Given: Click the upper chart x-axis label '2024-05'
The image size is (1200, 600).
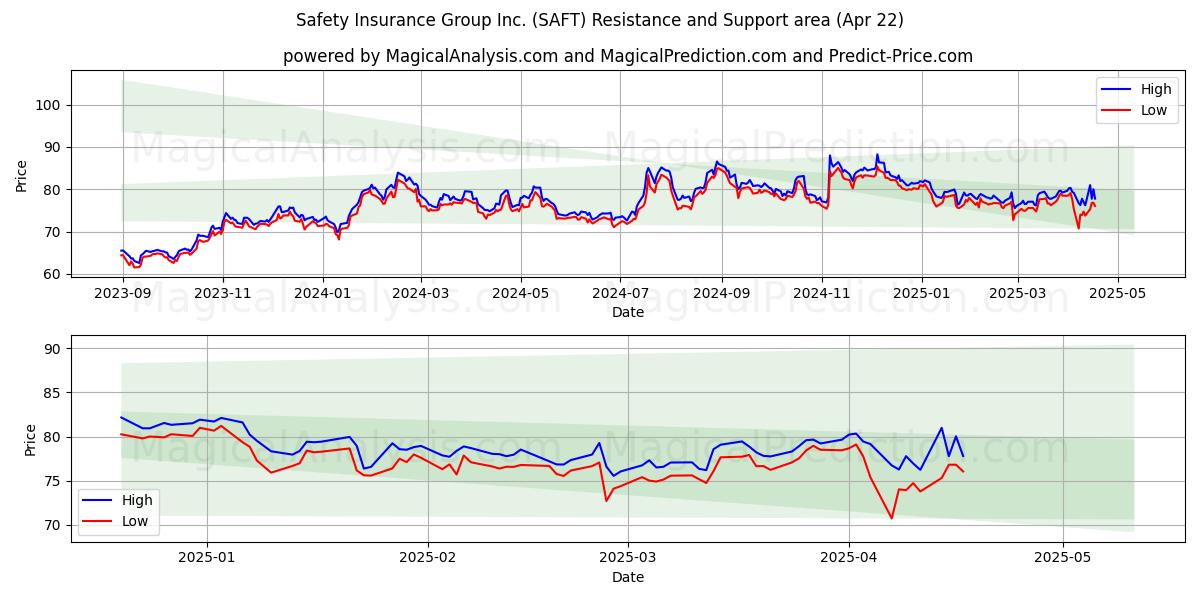Looking at the screenshot, I should (521, 295).
